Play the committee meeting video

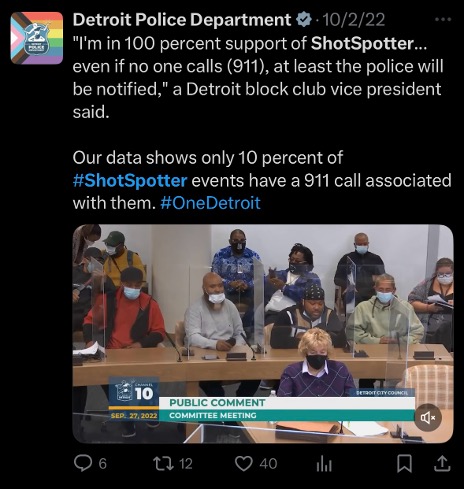[x=263, y=334]
